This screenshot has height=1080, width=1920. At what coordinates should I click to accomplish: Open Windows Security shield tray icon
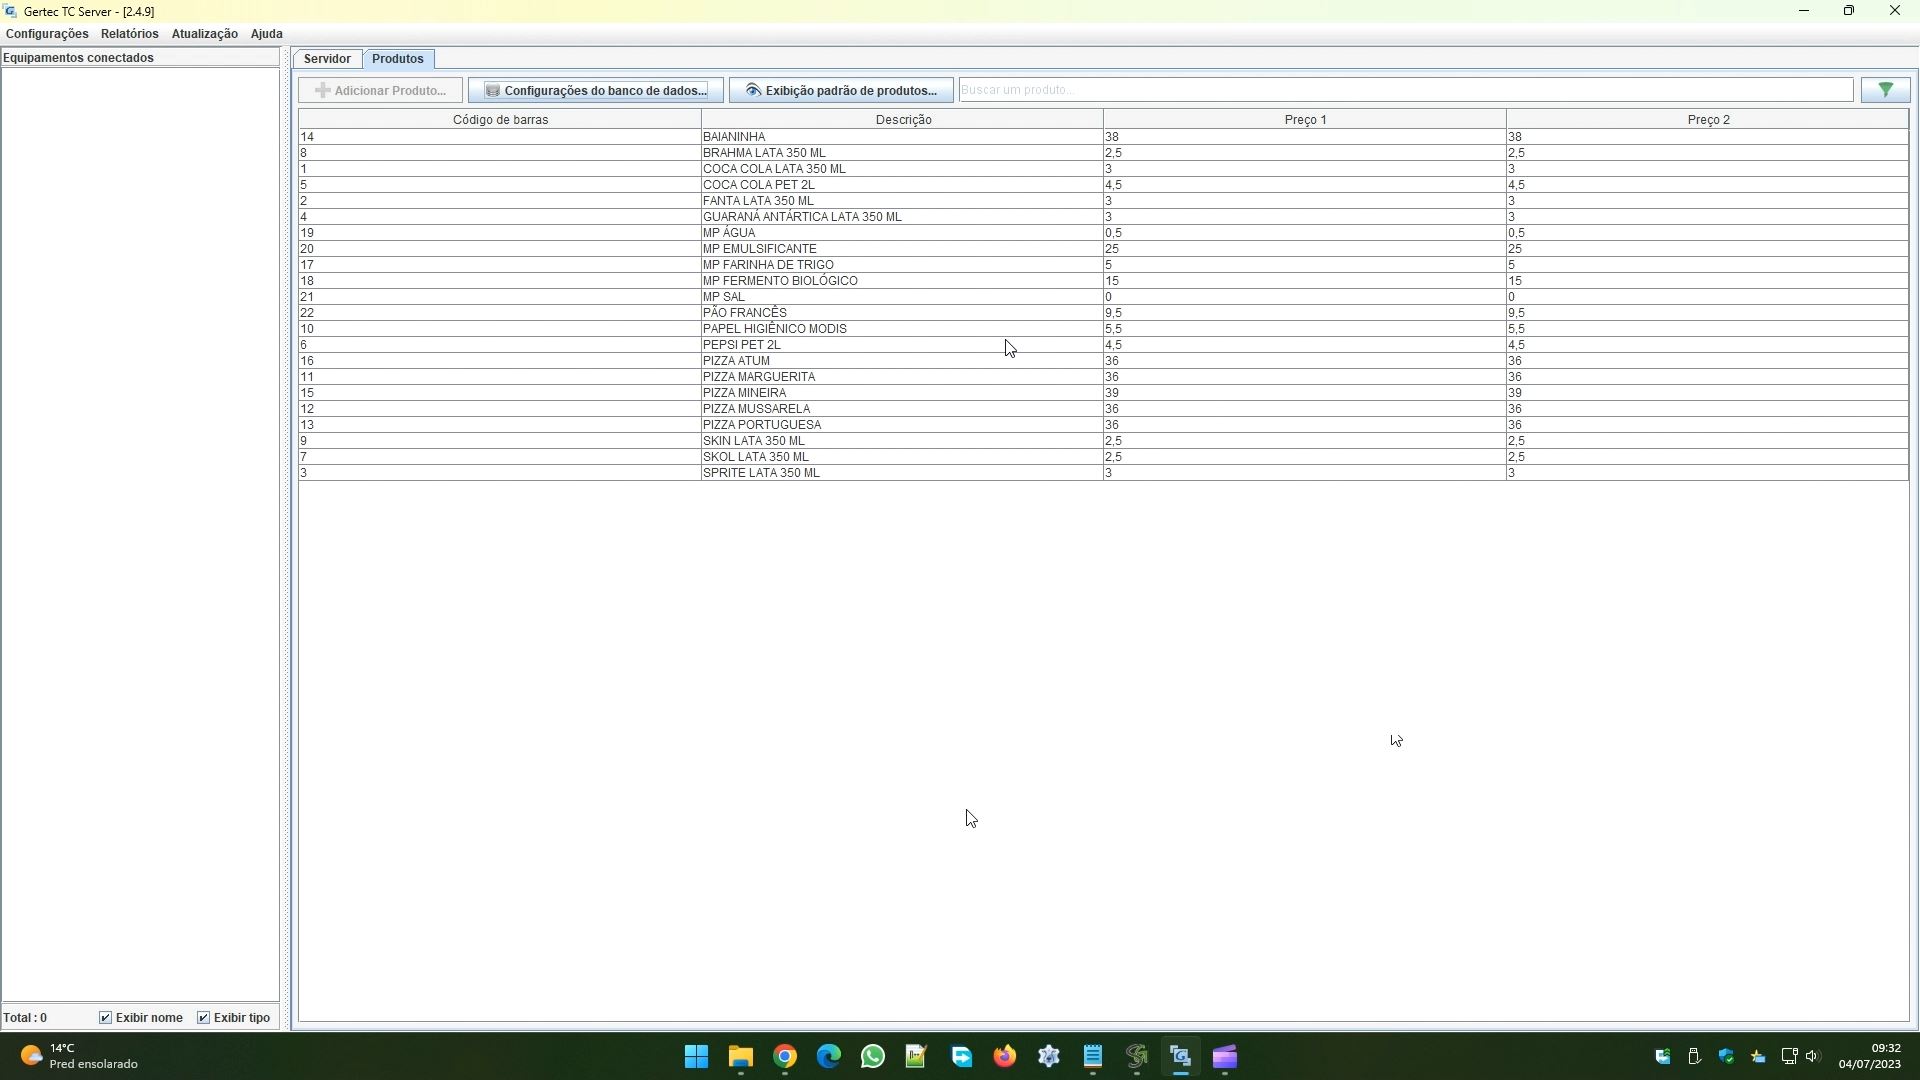[x=1726, y=1057]
